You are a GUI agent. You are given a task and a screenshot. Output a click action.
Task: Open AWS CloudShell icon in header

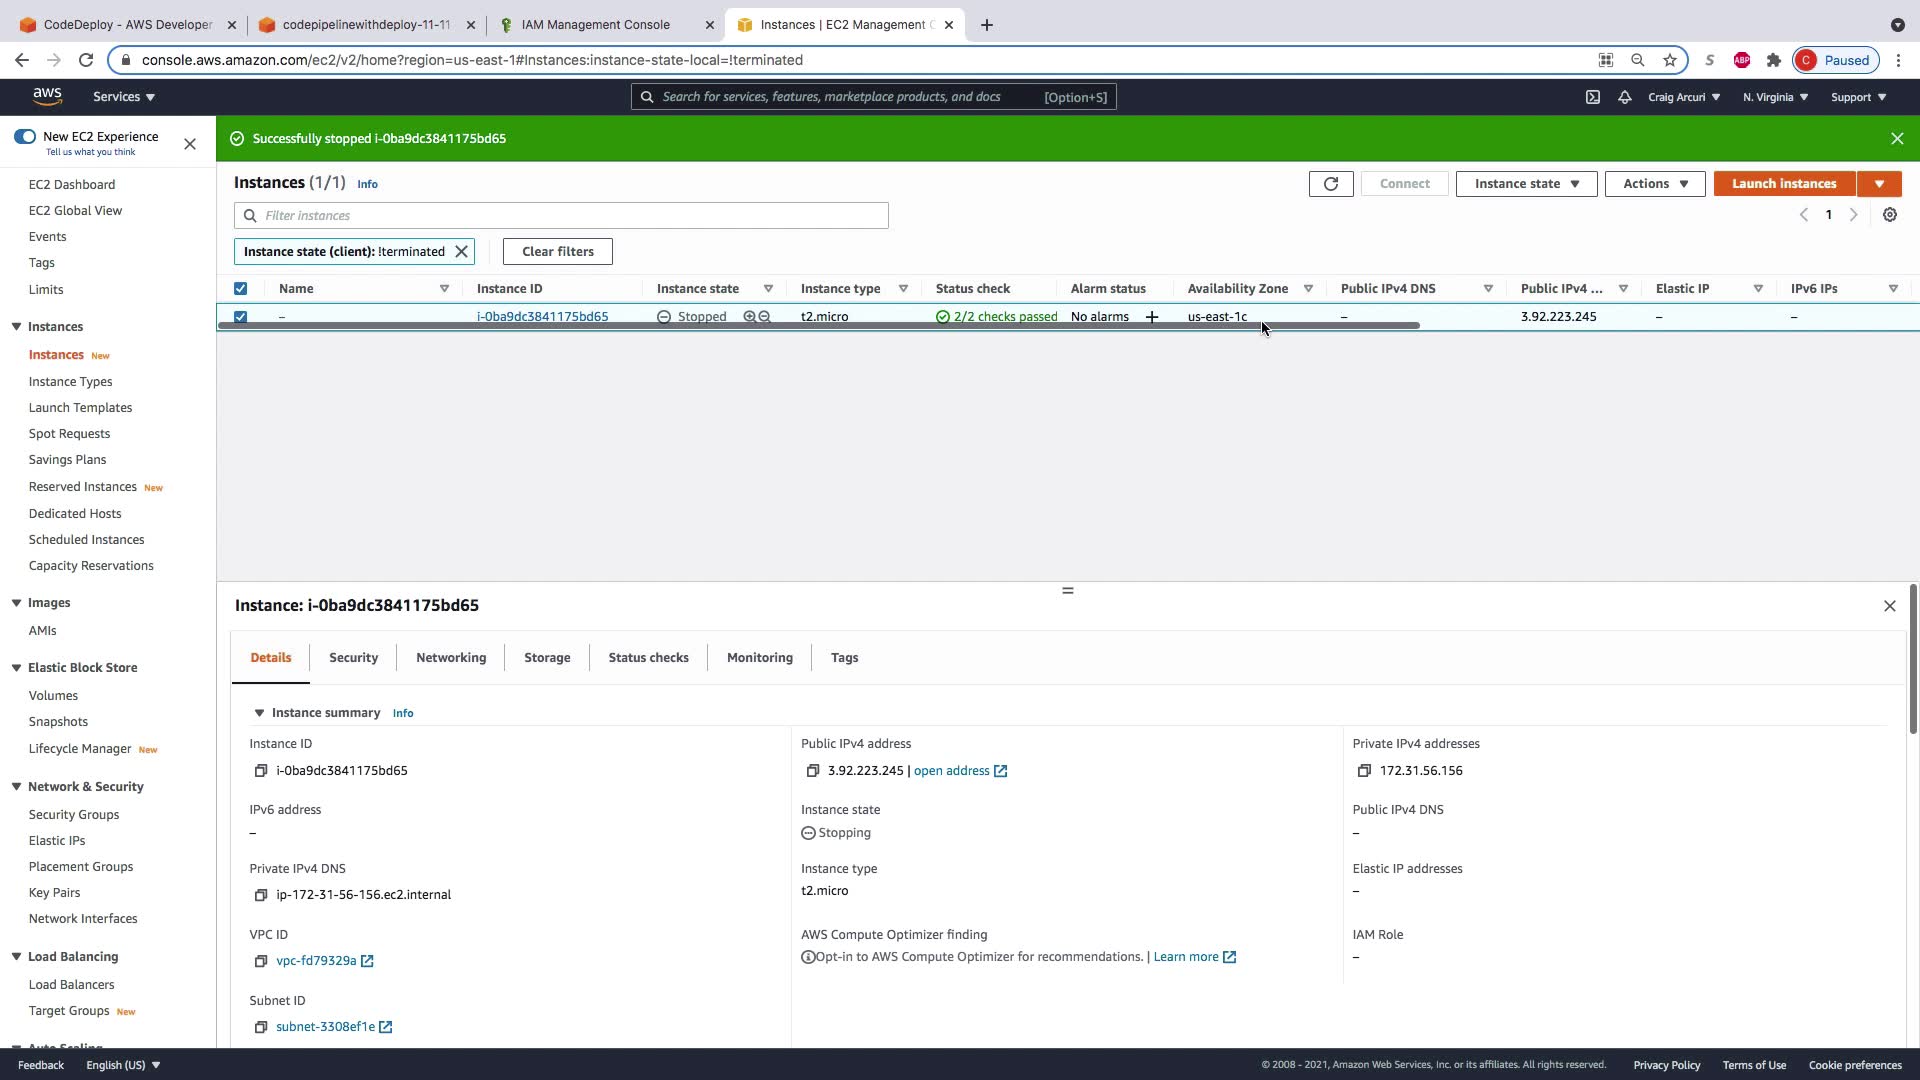[x=1592, y=97]
